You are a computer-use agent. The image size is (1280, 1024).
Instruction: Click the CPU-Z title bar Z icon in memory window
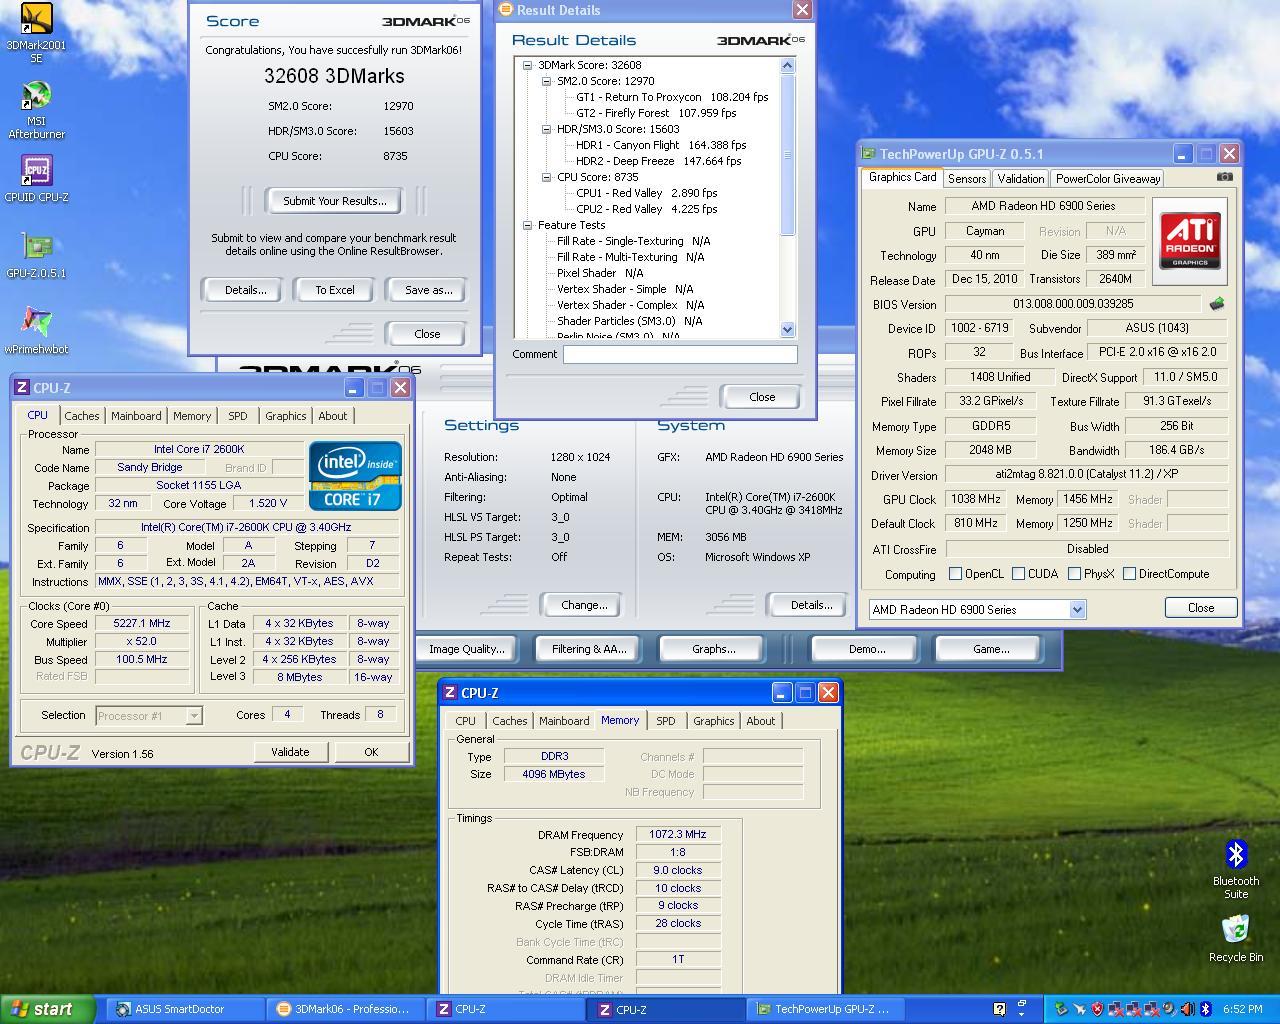[x=451, y=692]
